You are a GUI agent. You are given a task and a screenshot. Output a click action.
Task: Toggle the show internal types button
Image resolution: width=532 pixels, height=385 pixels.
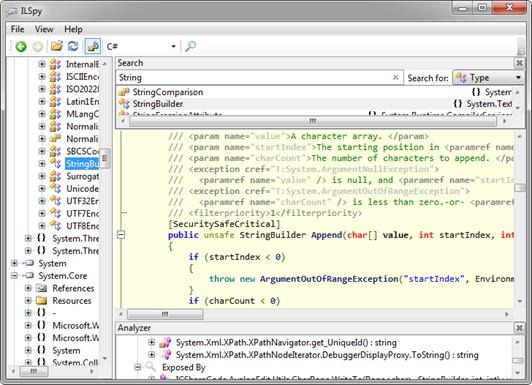tap(92, 46)
